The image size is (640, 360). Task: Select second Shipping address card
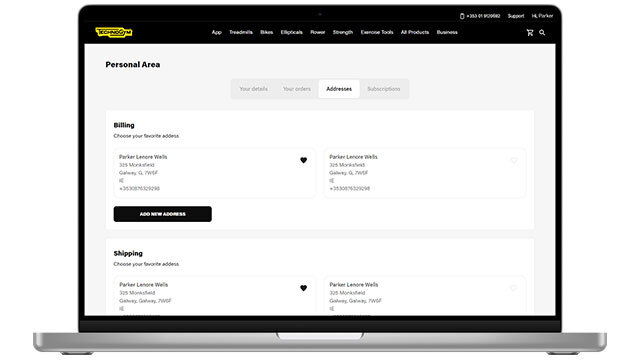click(x=425, y=296)
